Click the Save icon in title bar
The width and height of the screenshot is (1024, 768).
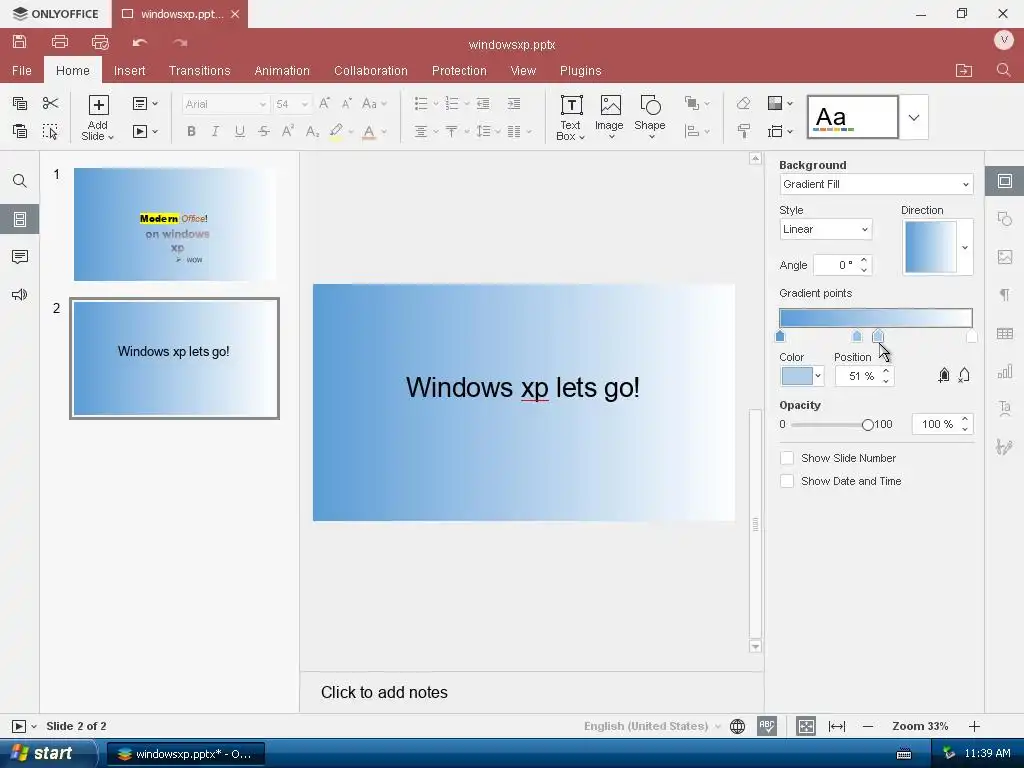pyautogui.click(x=20, y=42)
